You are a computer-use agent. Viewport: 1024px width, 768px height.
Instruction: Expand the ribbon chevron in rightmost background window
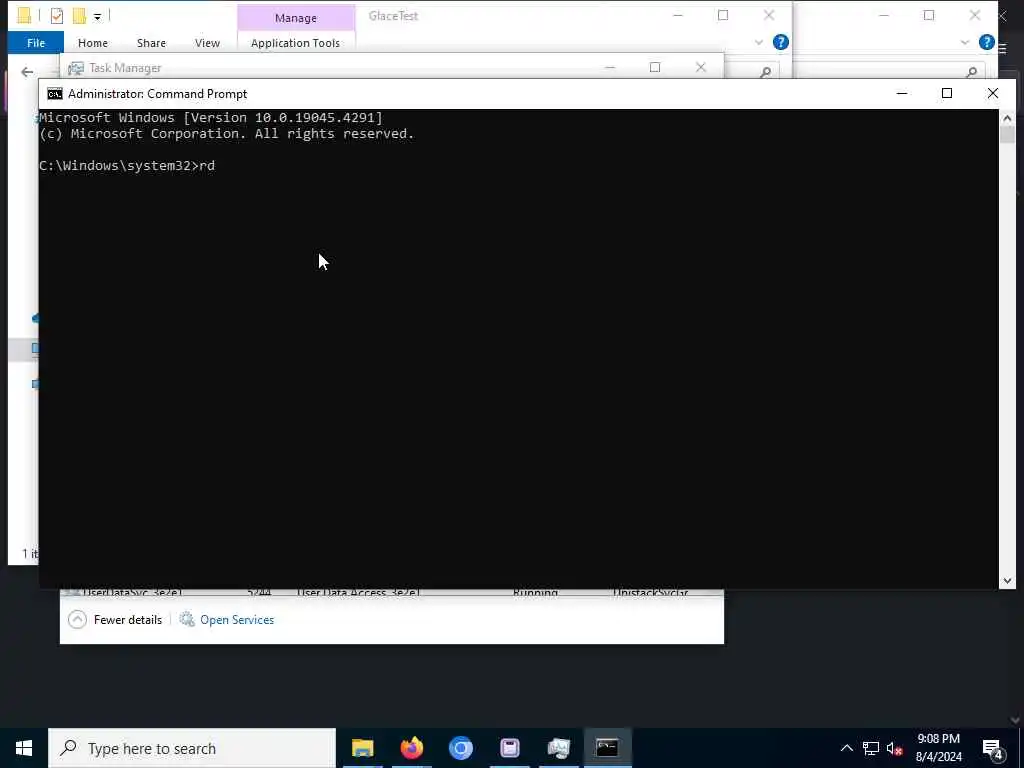(x=965, y=42)
